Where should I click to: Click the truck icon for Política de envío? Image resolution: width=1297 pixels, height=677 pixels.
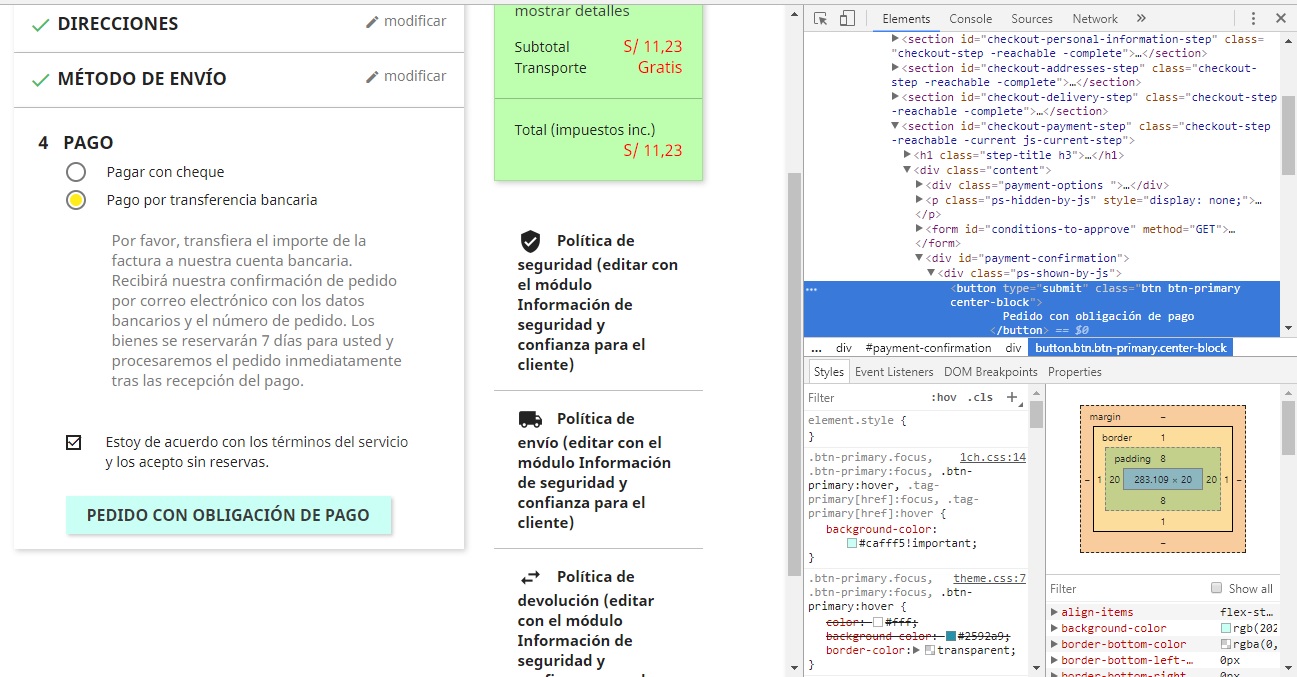pyautogui.click(x=530, y=419)
